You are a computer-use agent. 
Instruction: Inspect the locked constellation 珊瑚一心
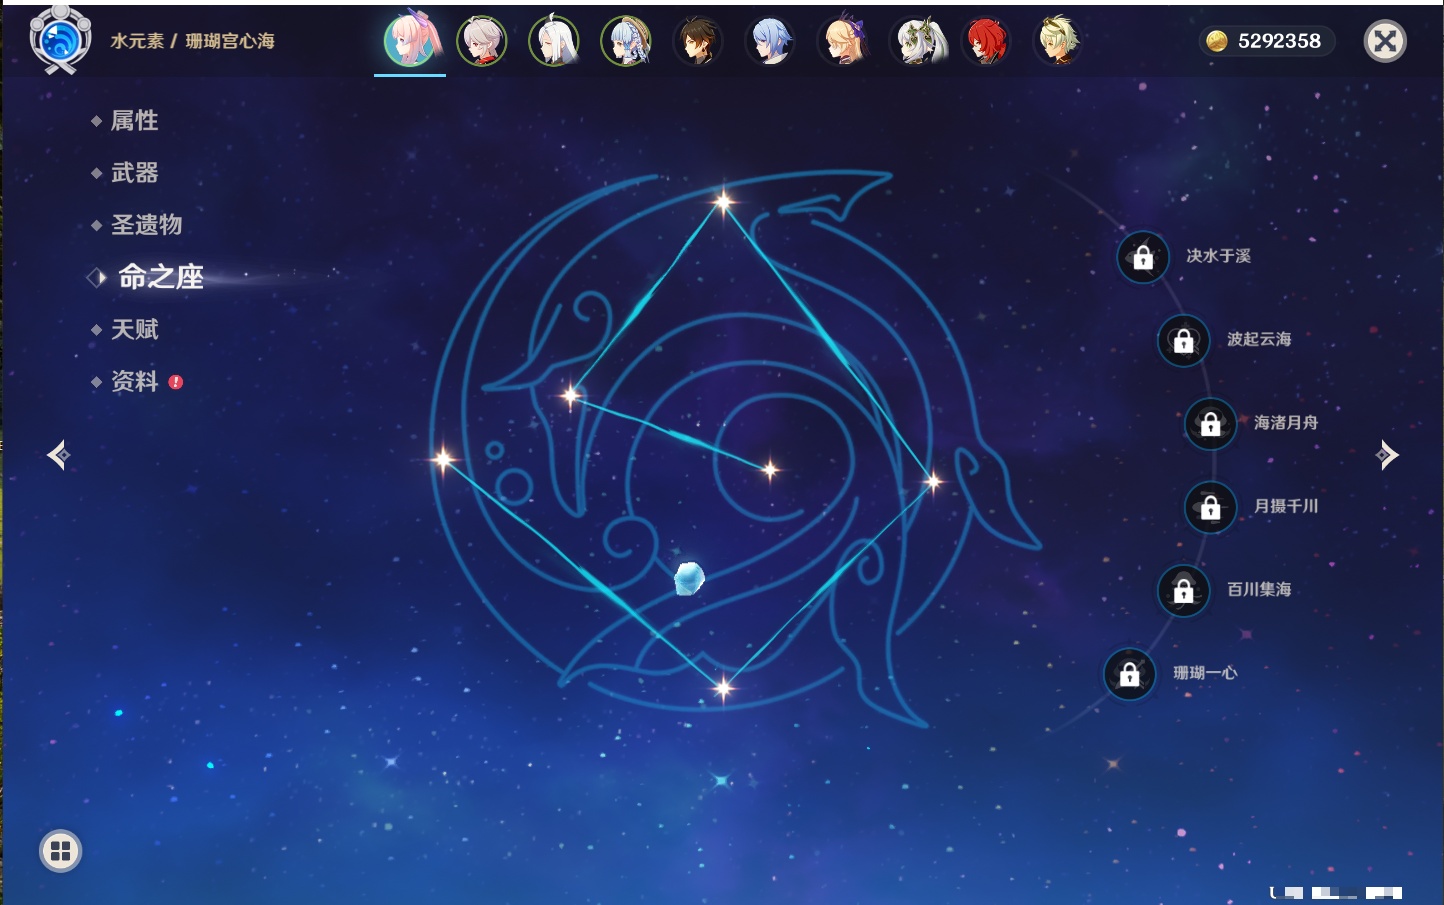click(x=1129, y=674)
